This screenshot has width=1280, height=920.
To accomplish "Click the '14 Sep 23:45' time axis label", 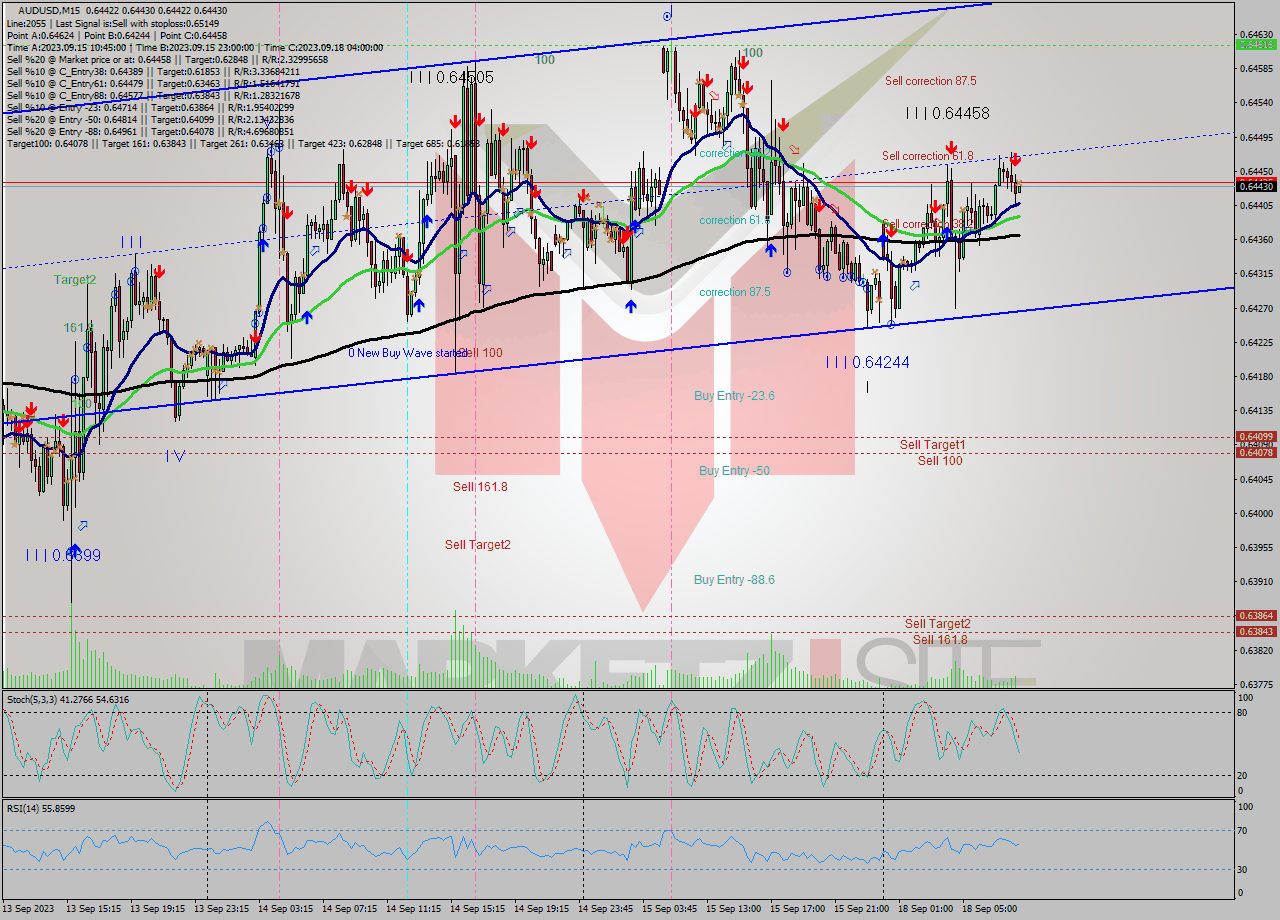I will click(605, 909).
